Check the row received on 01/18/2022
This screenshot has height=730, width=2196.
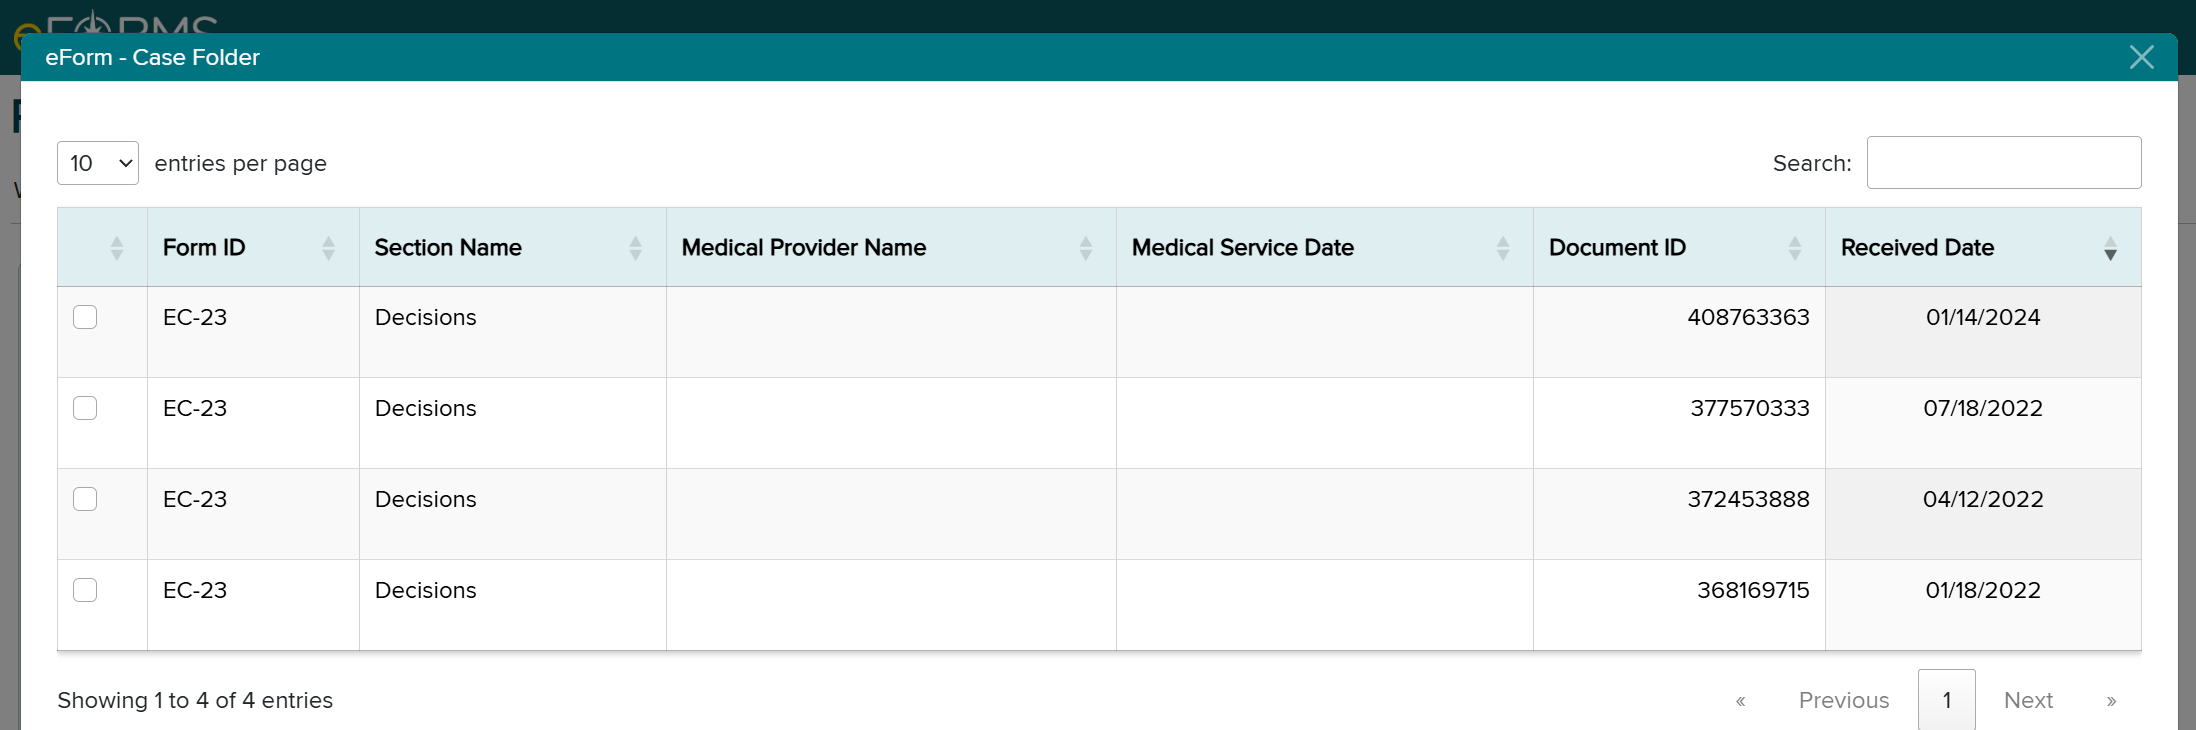pos(85,590)
